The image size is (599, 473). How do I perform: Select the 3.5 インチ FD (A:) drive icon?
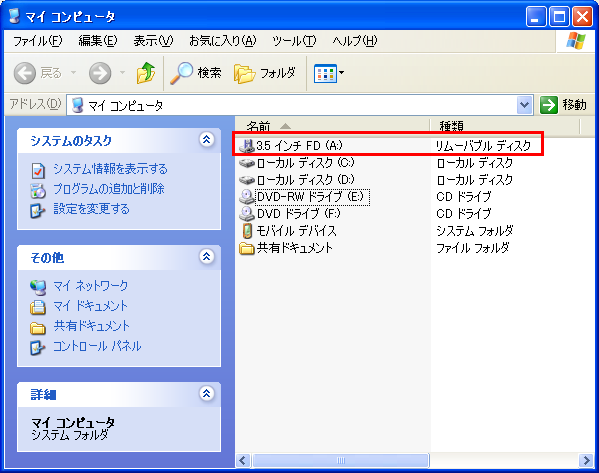pos(247,146)
